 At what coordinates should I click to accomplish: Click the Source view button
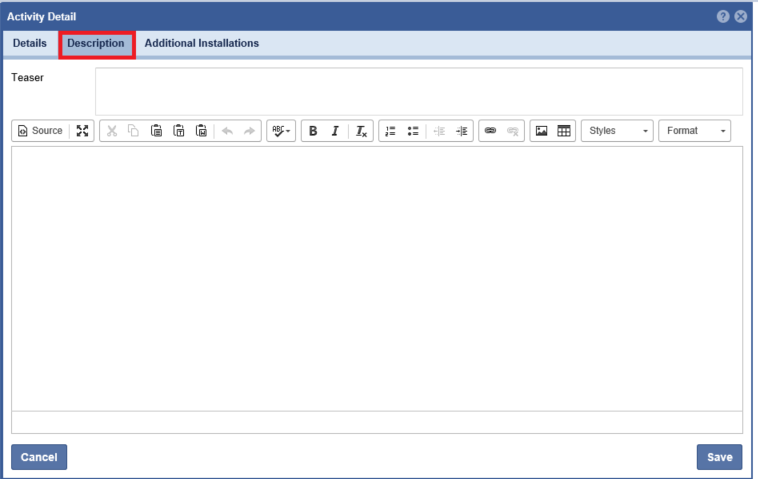[x=40, y=131]
